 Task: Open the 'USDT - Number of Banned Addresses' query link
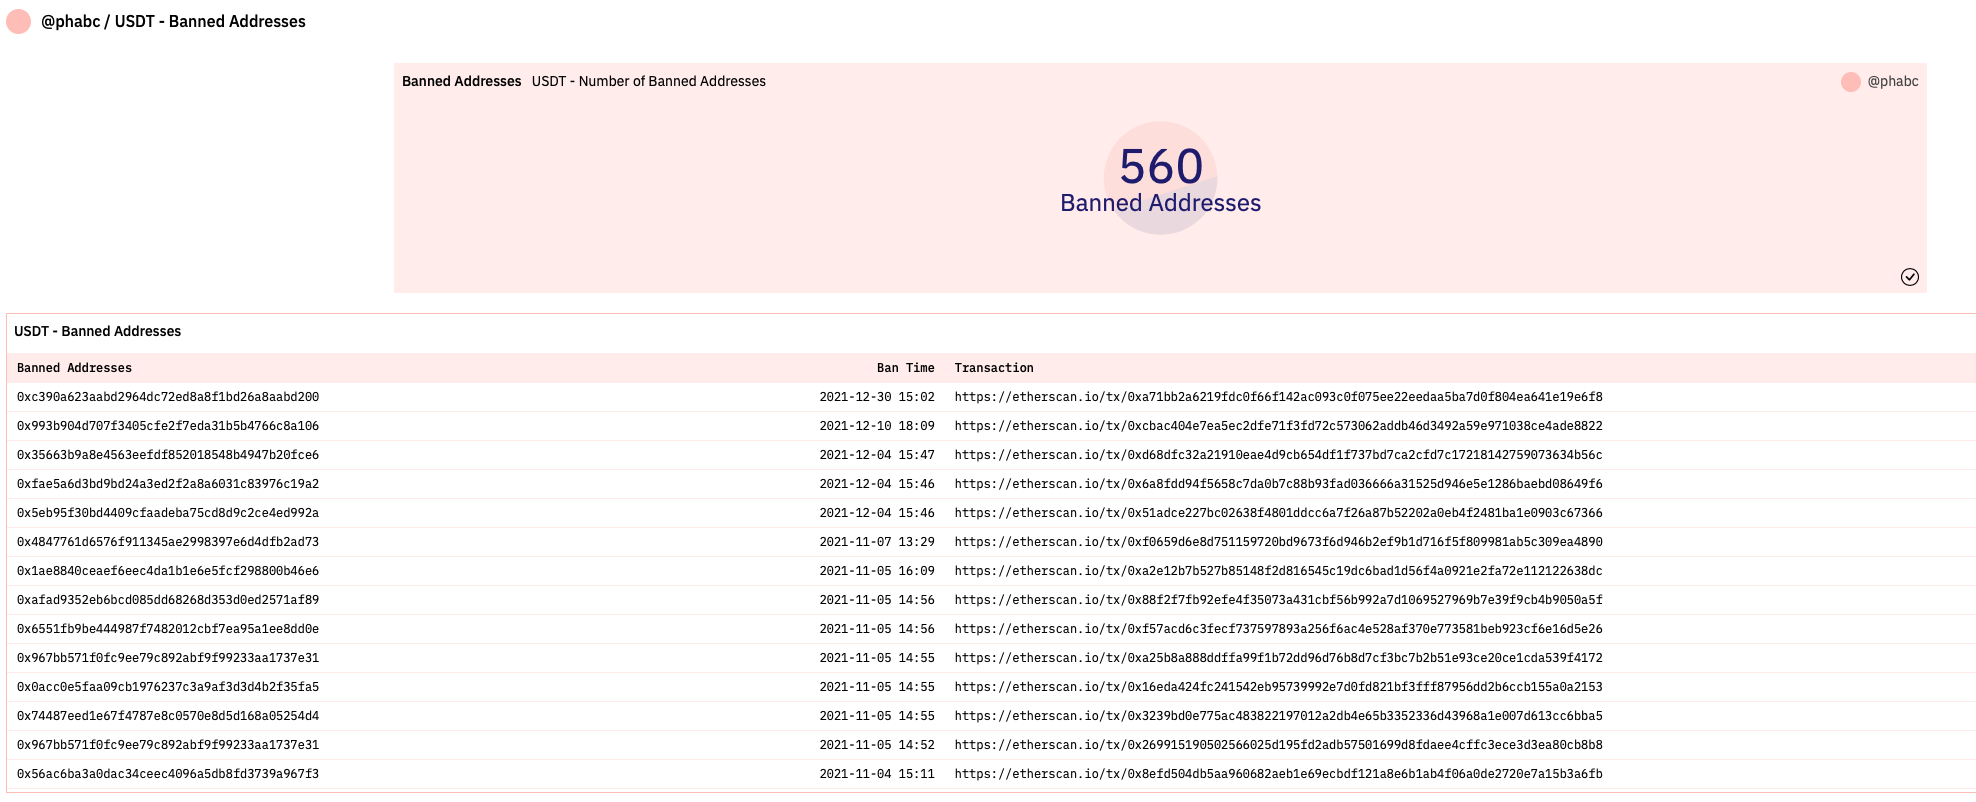pos(648,82)
